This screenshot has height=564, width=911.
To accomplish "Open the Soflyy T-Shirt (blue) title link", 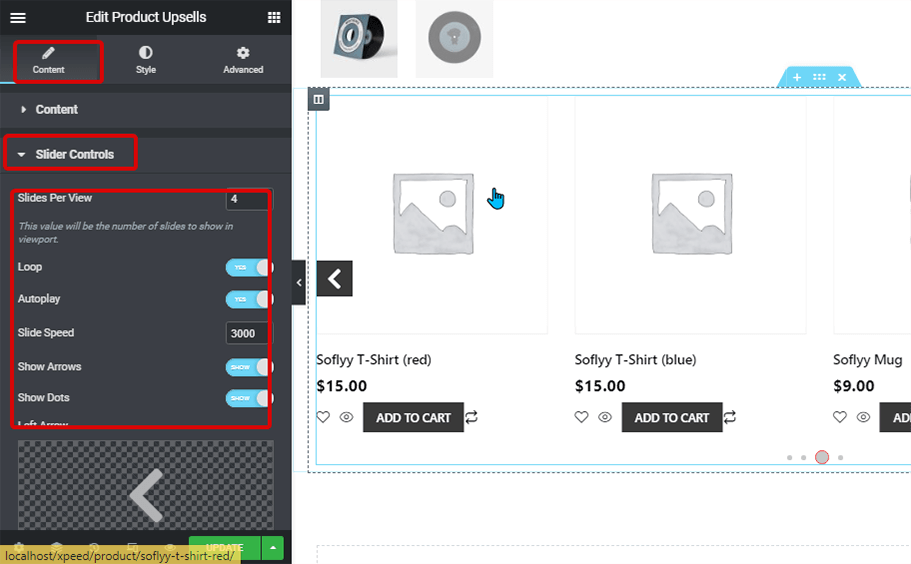I will tap(635, 360).
